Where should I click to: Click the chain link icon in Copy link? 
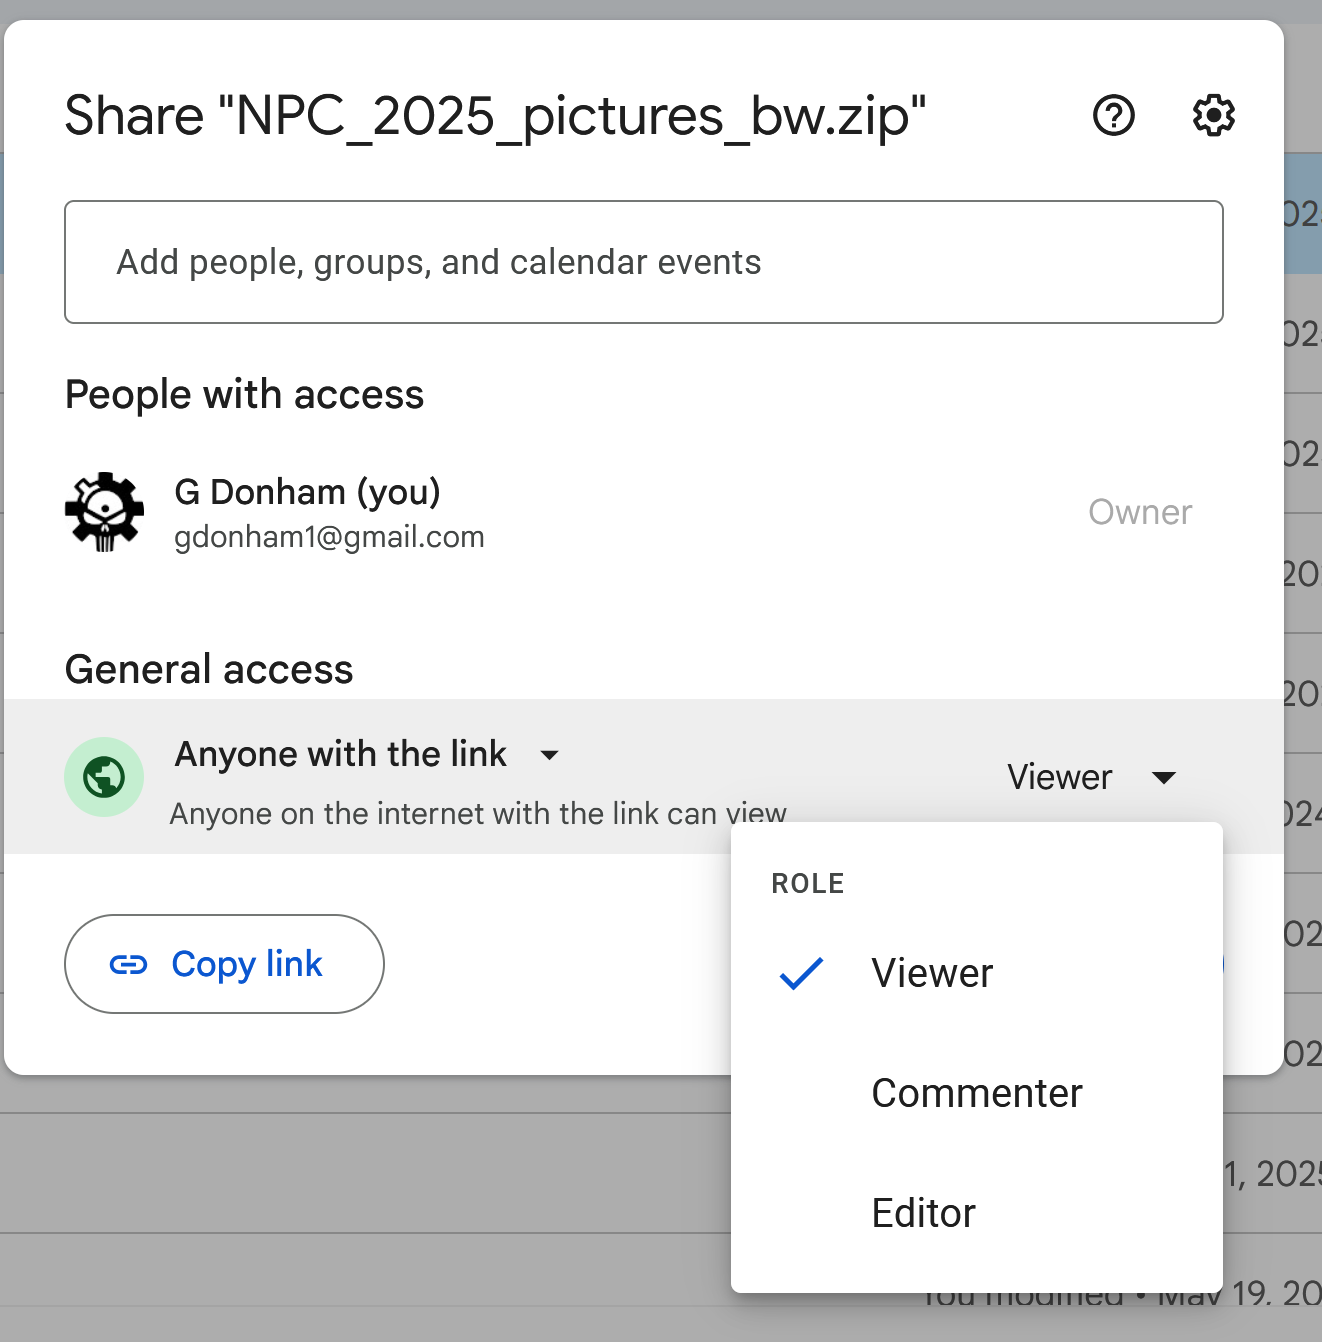[128, 964]
